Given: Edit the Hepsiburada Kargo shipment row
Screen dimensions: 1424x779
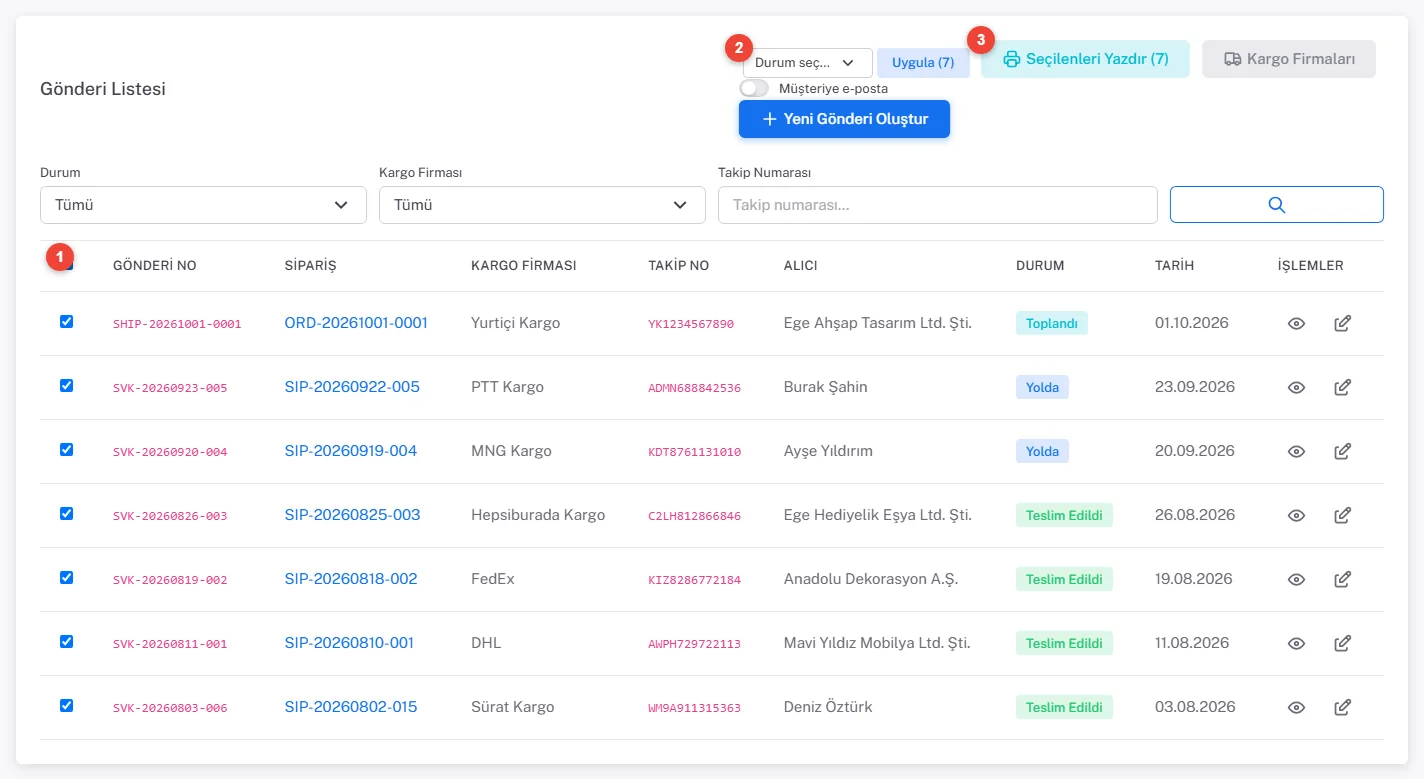Looking at the screenshot, I should (x=1343, y=515).
